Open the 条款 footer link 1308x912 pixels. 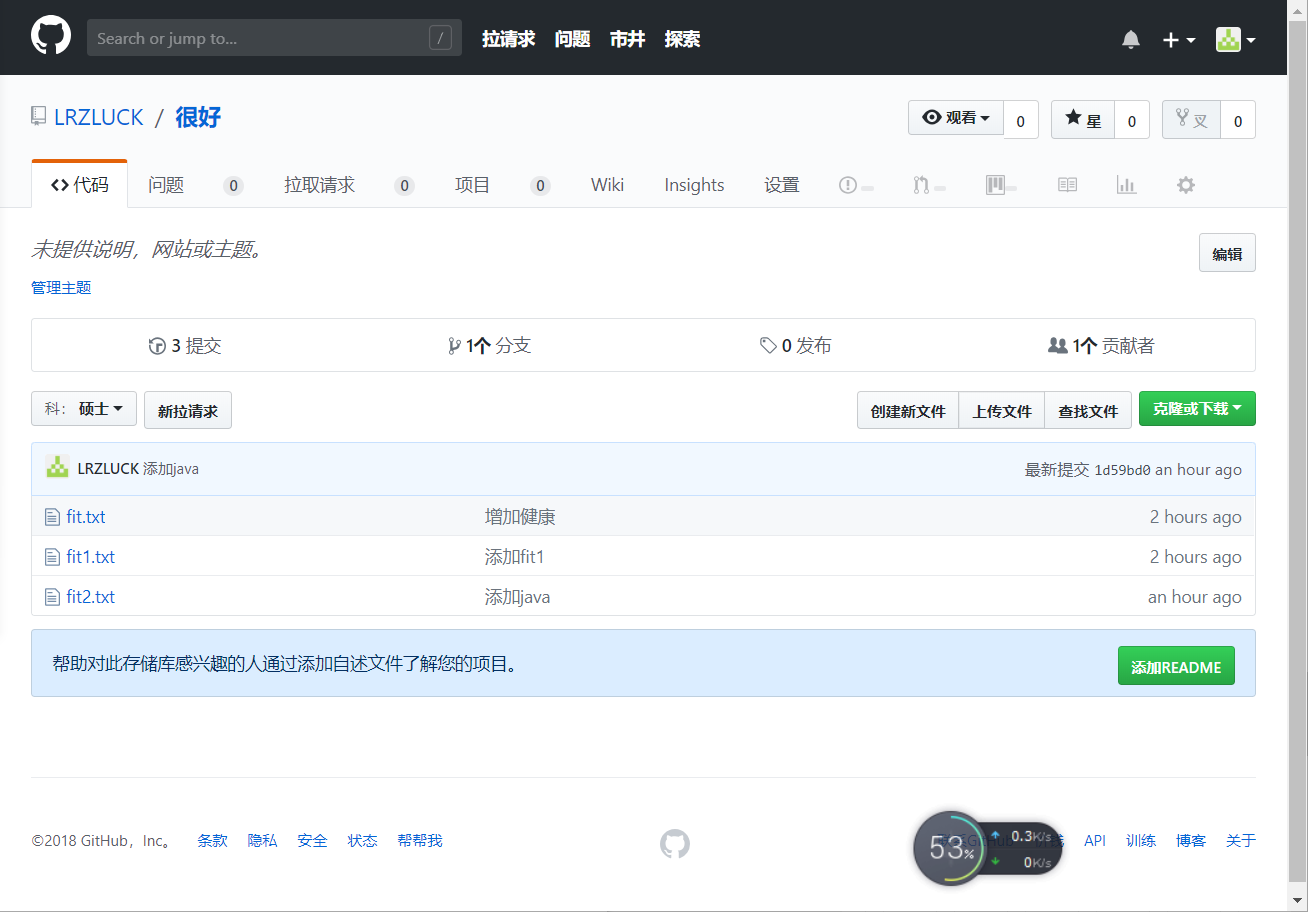click(x=212, y=841)
